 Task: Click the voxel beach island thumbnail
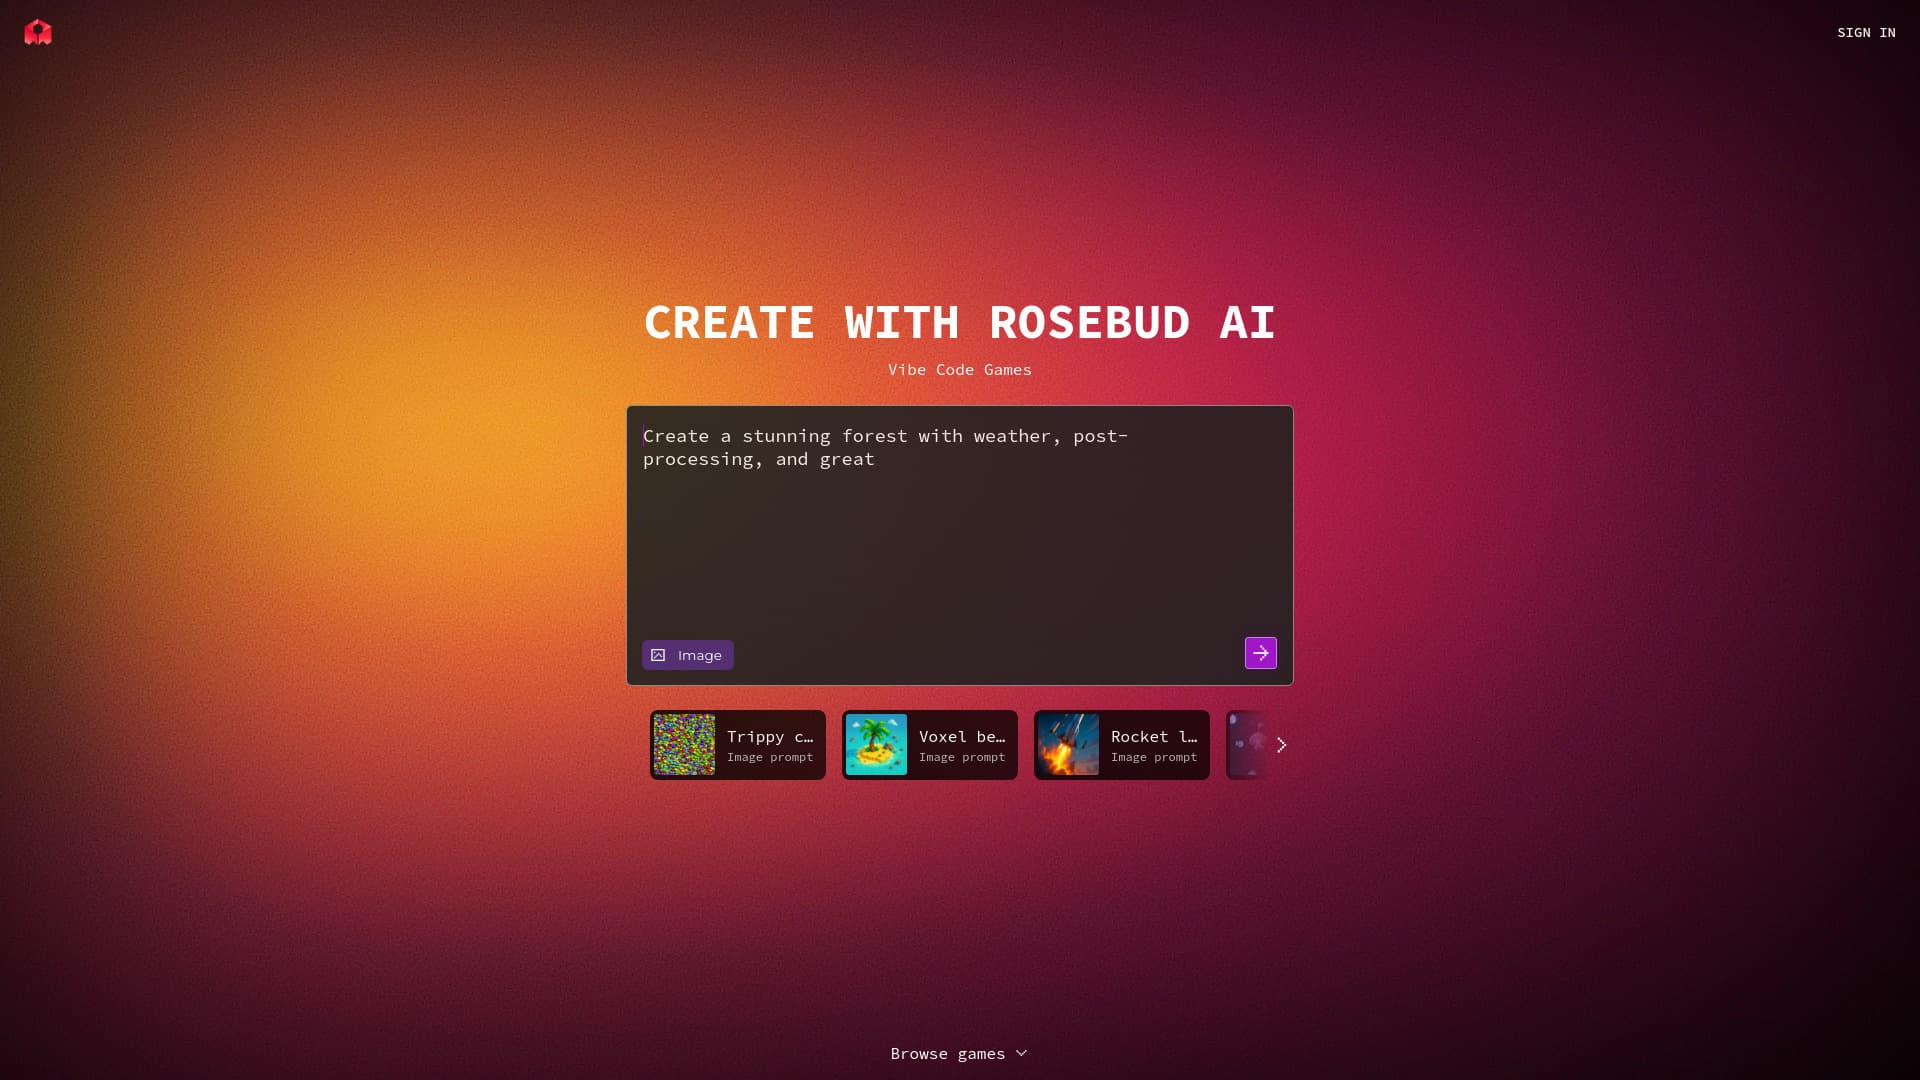[x=877, y=745]
